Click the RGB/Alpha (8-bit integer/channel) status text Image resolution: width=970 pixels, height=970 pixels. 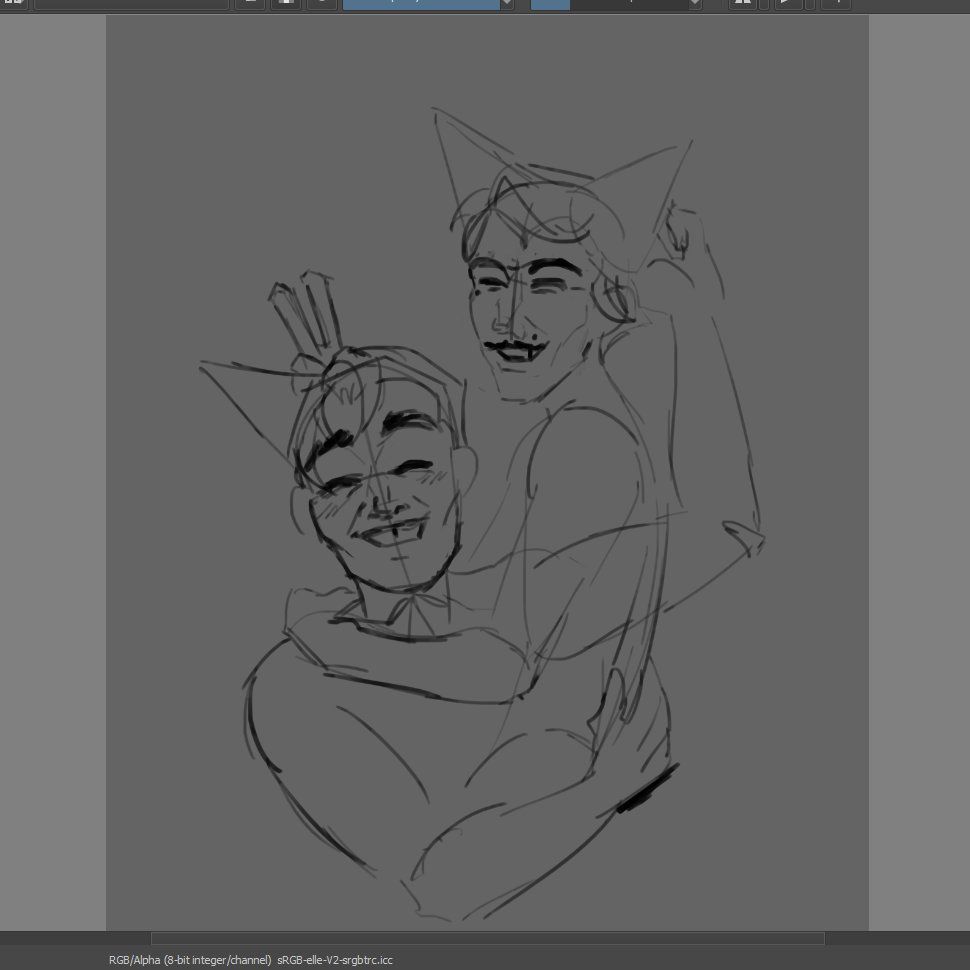(190, 960)
